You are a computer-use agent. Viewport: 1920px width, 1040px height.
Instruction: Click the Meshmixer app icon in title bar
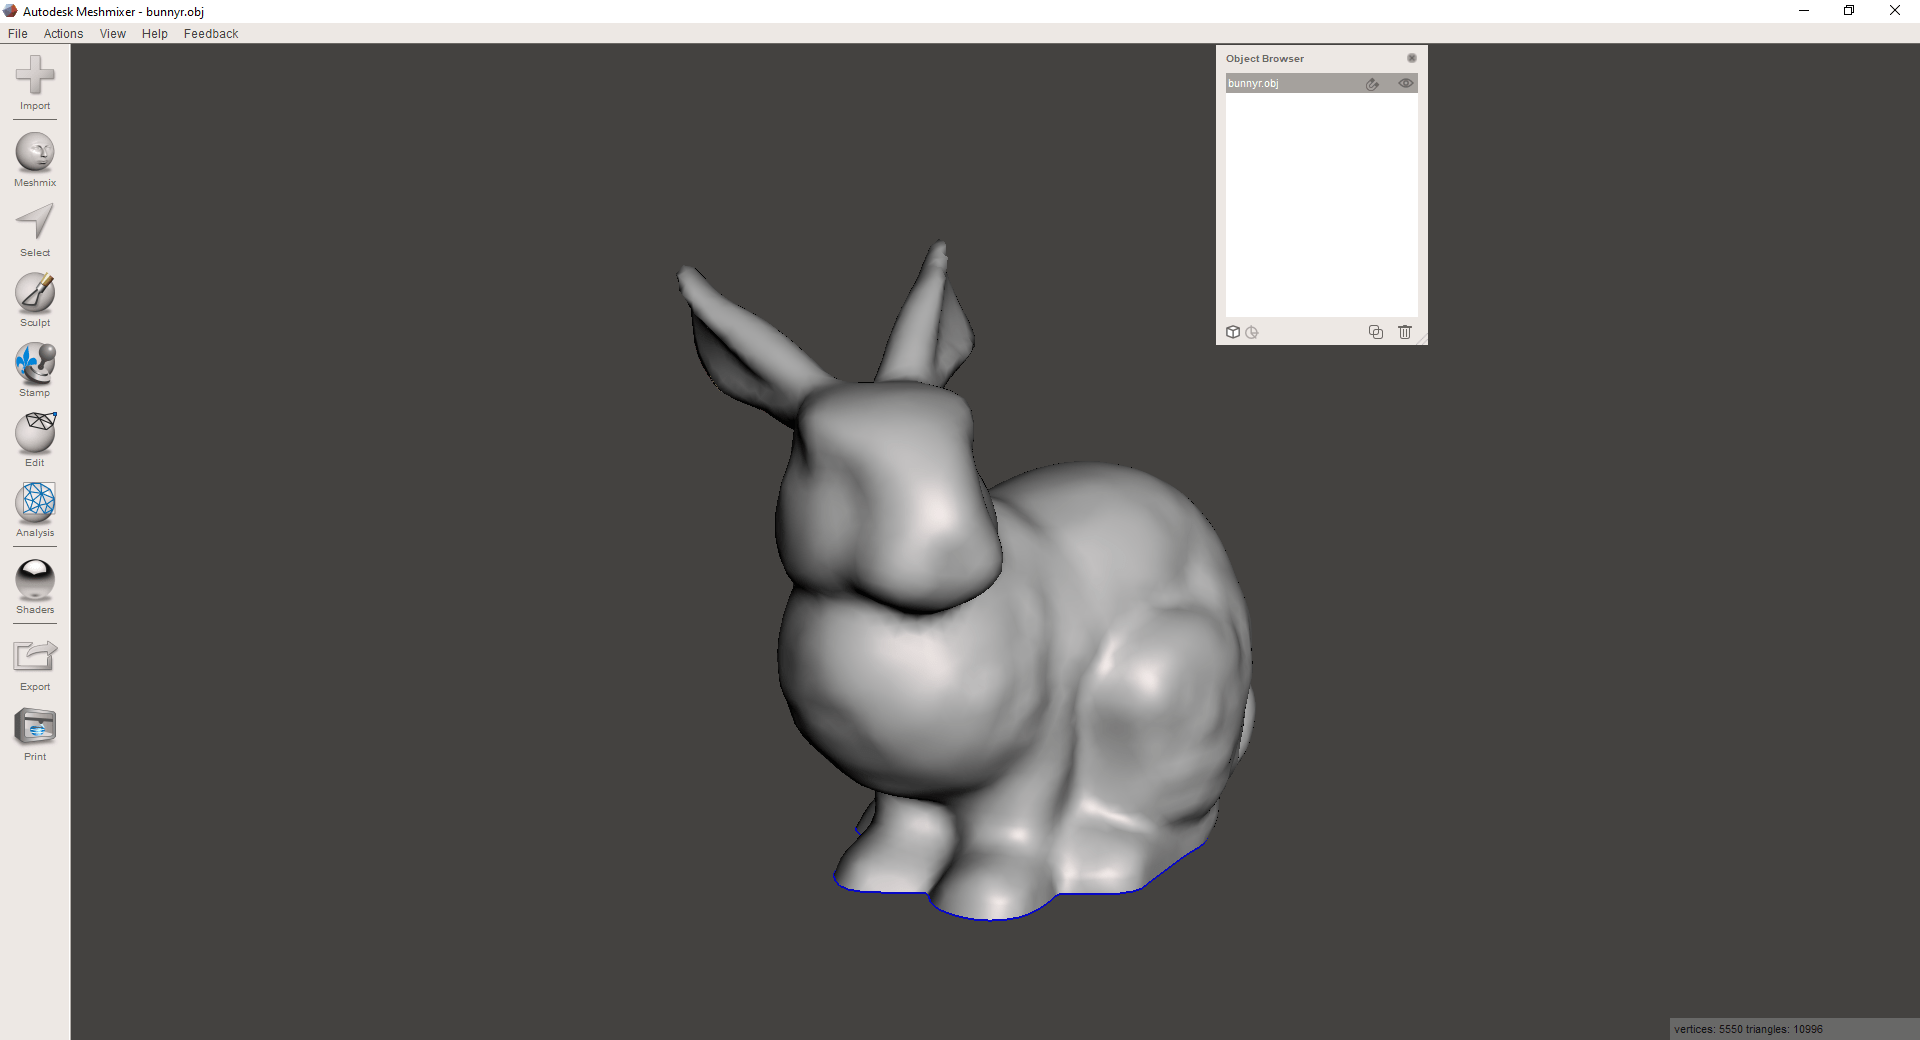tap(10, 11)
